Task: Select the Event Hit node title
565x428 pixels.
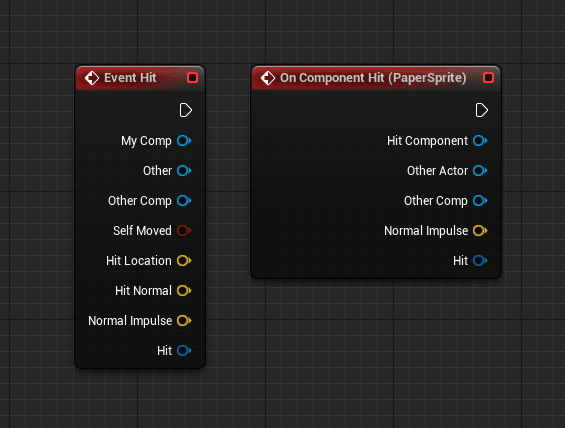Action: click(130, 78)
